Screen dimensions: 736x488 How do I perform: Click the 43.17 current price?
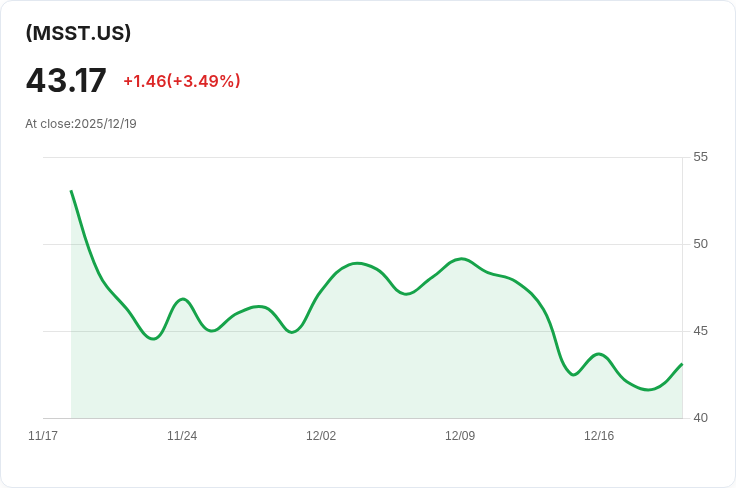tap(66, 80)
